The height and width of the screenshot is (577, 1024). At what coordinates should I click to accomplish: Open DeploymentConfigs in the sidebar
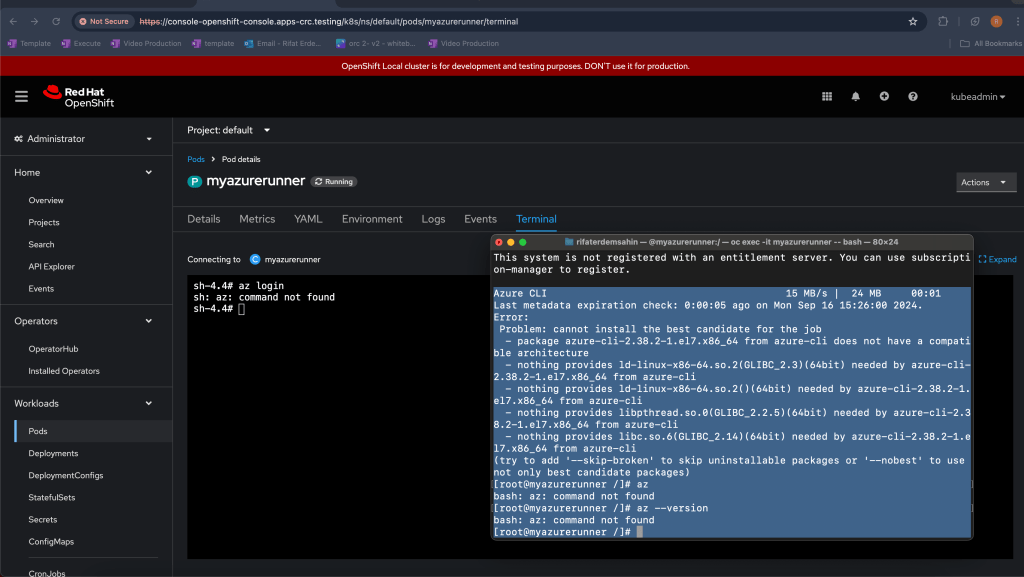66,476
